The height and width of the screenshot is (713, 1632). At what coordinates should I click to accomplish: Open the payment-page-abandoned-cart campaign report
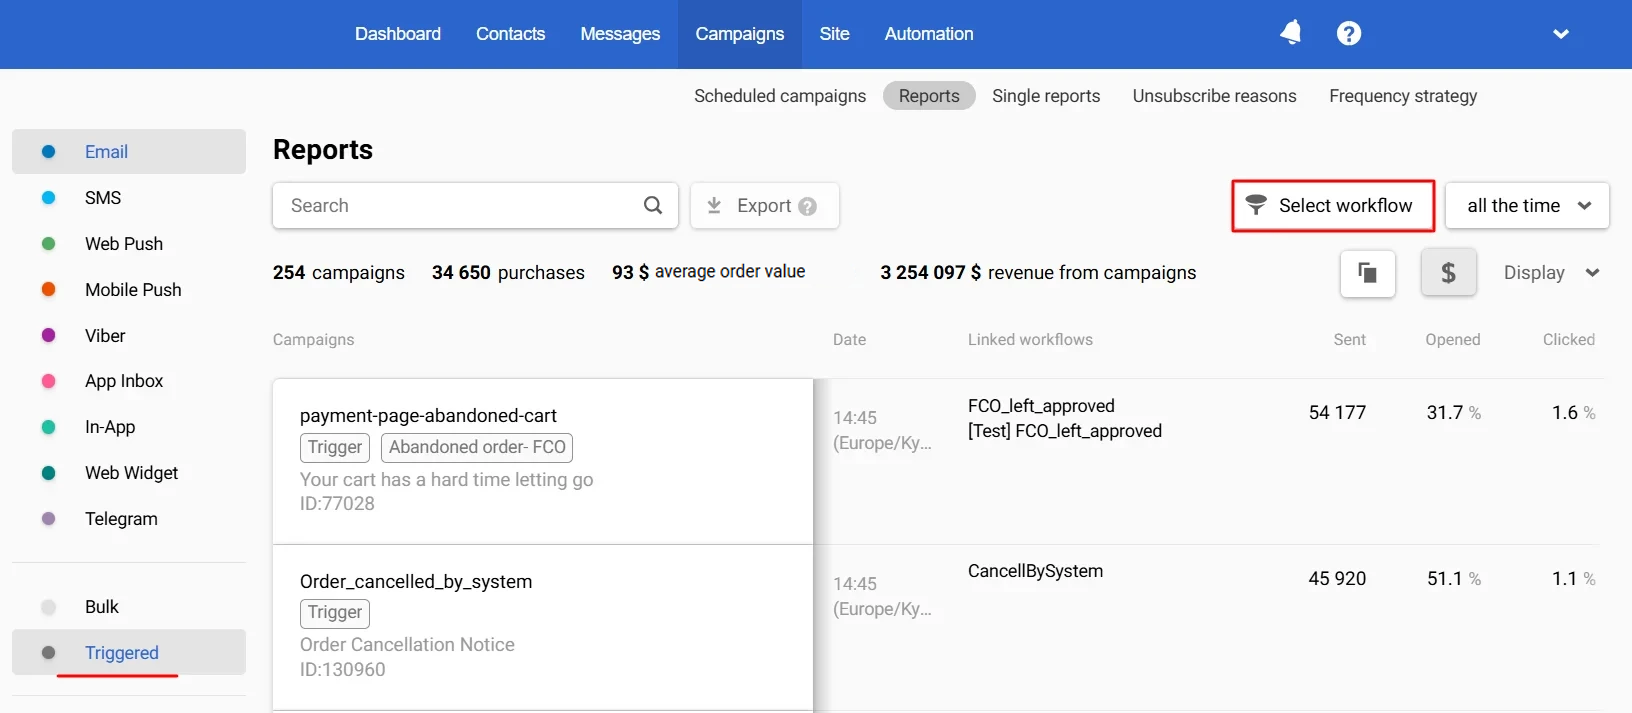428,415
